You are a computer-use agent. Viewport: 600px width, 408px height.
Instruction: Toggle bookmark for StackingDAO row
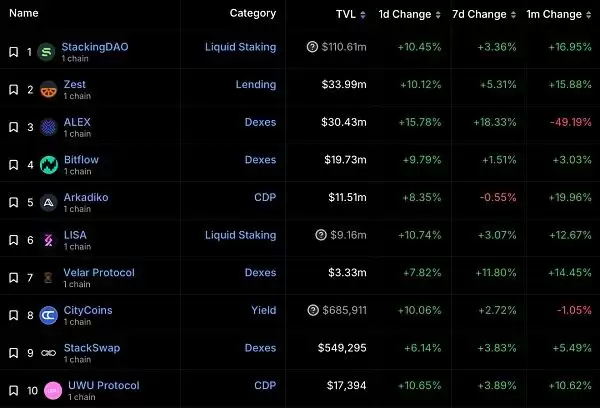[13, 52]
